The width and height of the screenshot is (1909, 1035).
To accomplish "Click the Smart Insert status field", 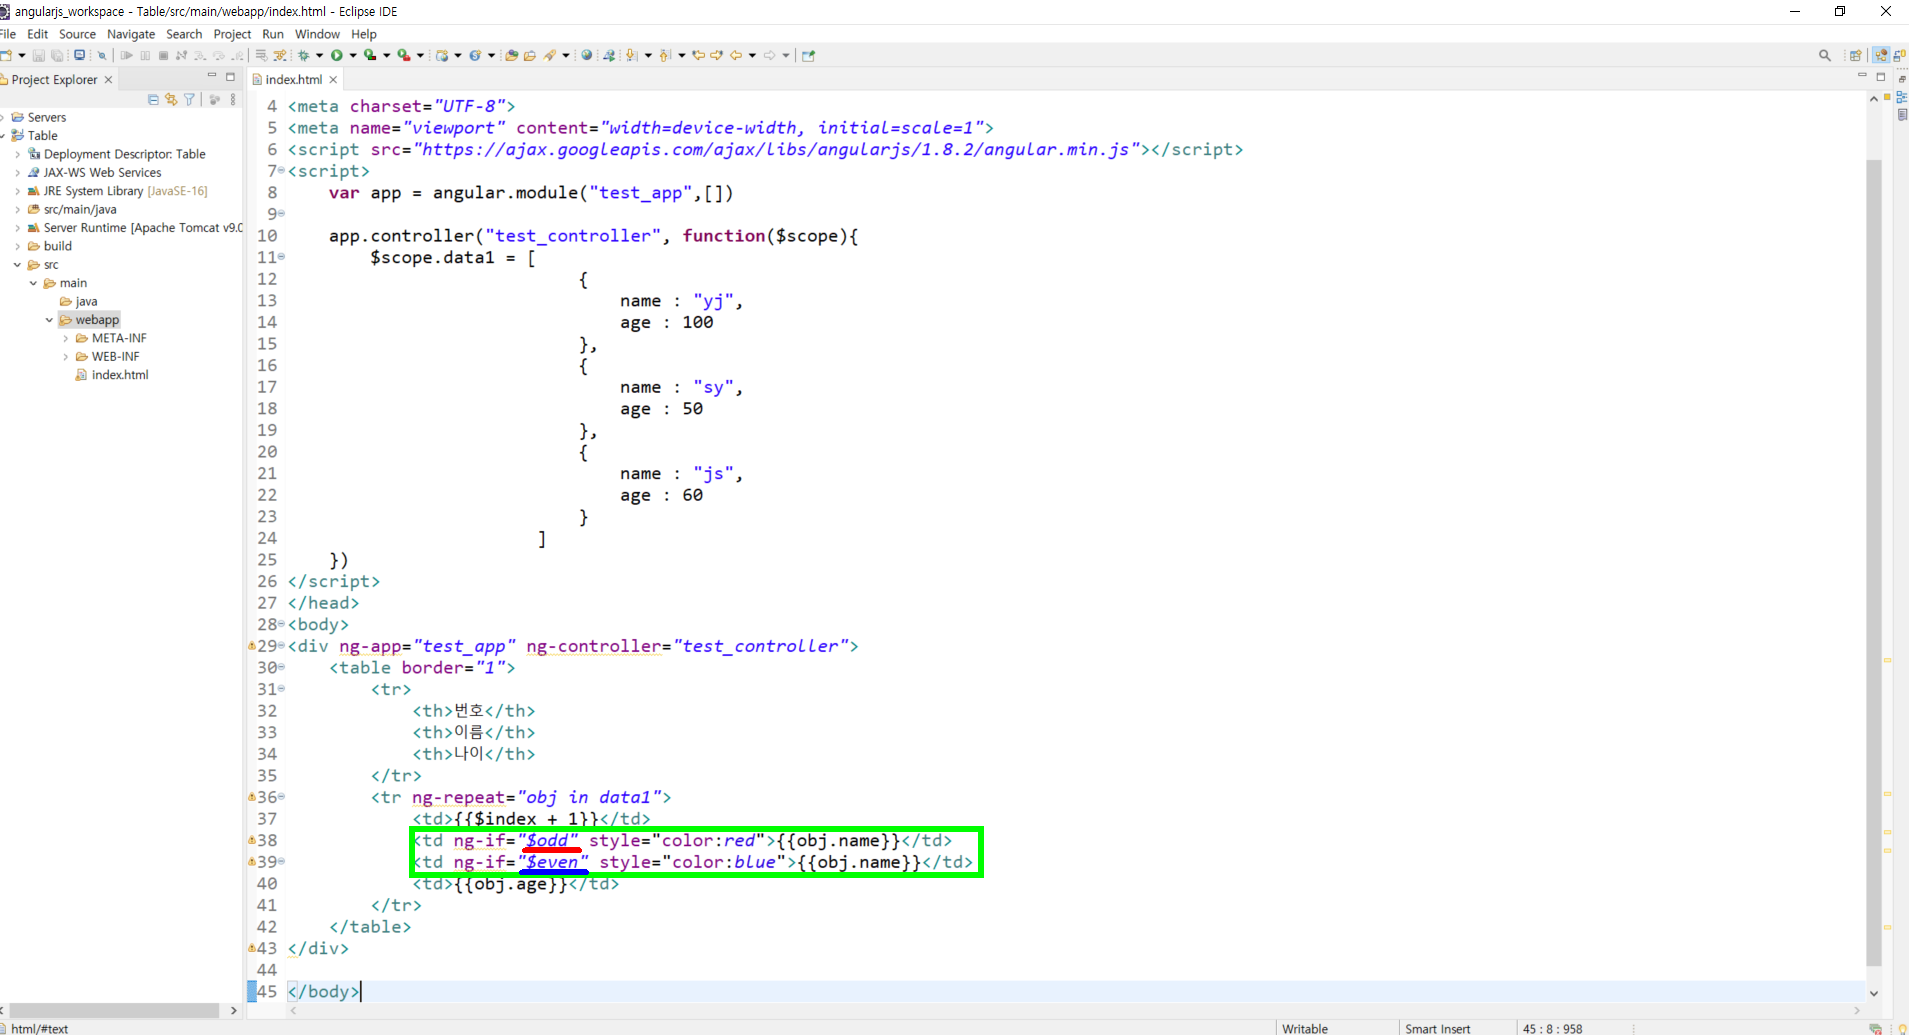I will [1437, 1028].
